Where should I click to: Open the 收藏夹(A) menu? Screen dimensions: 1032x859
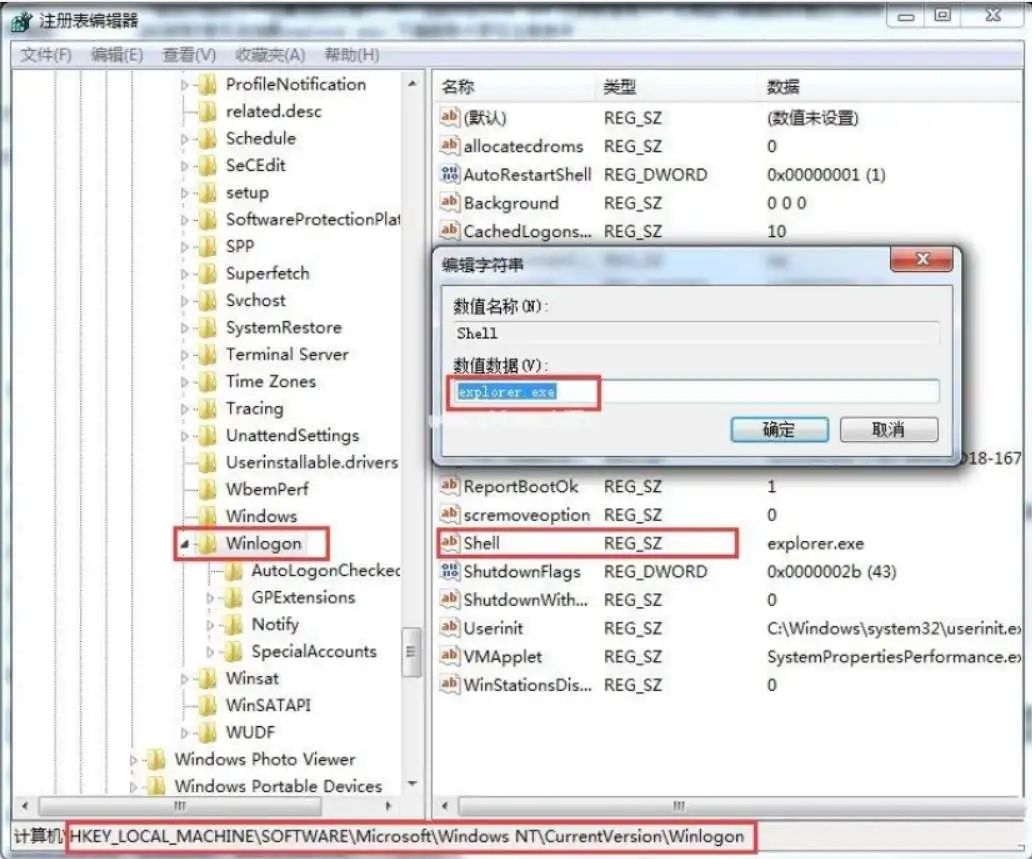pos(270,55)
